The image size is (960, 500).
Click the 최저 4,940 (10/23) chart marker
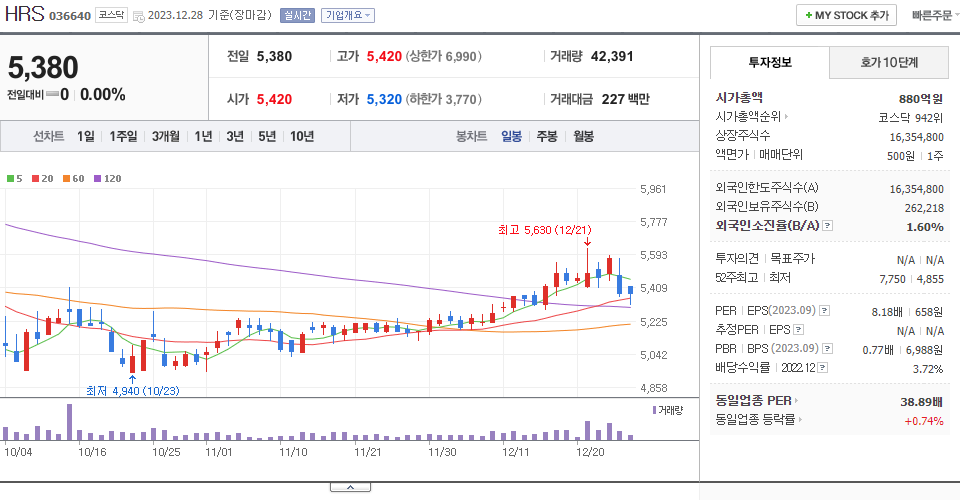click(x=133, y=390)
